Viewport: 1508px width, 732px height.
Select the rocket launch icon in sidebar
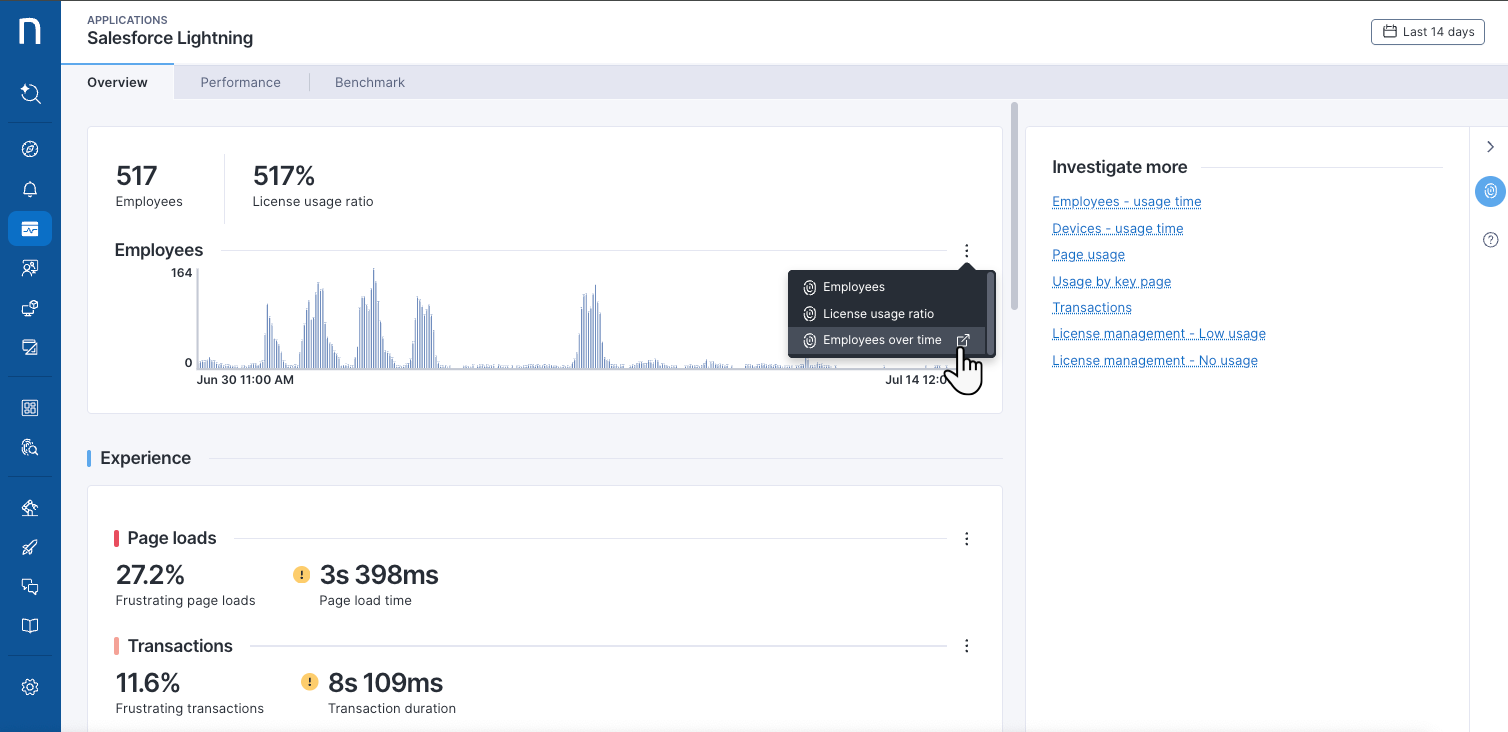point(30,547)
